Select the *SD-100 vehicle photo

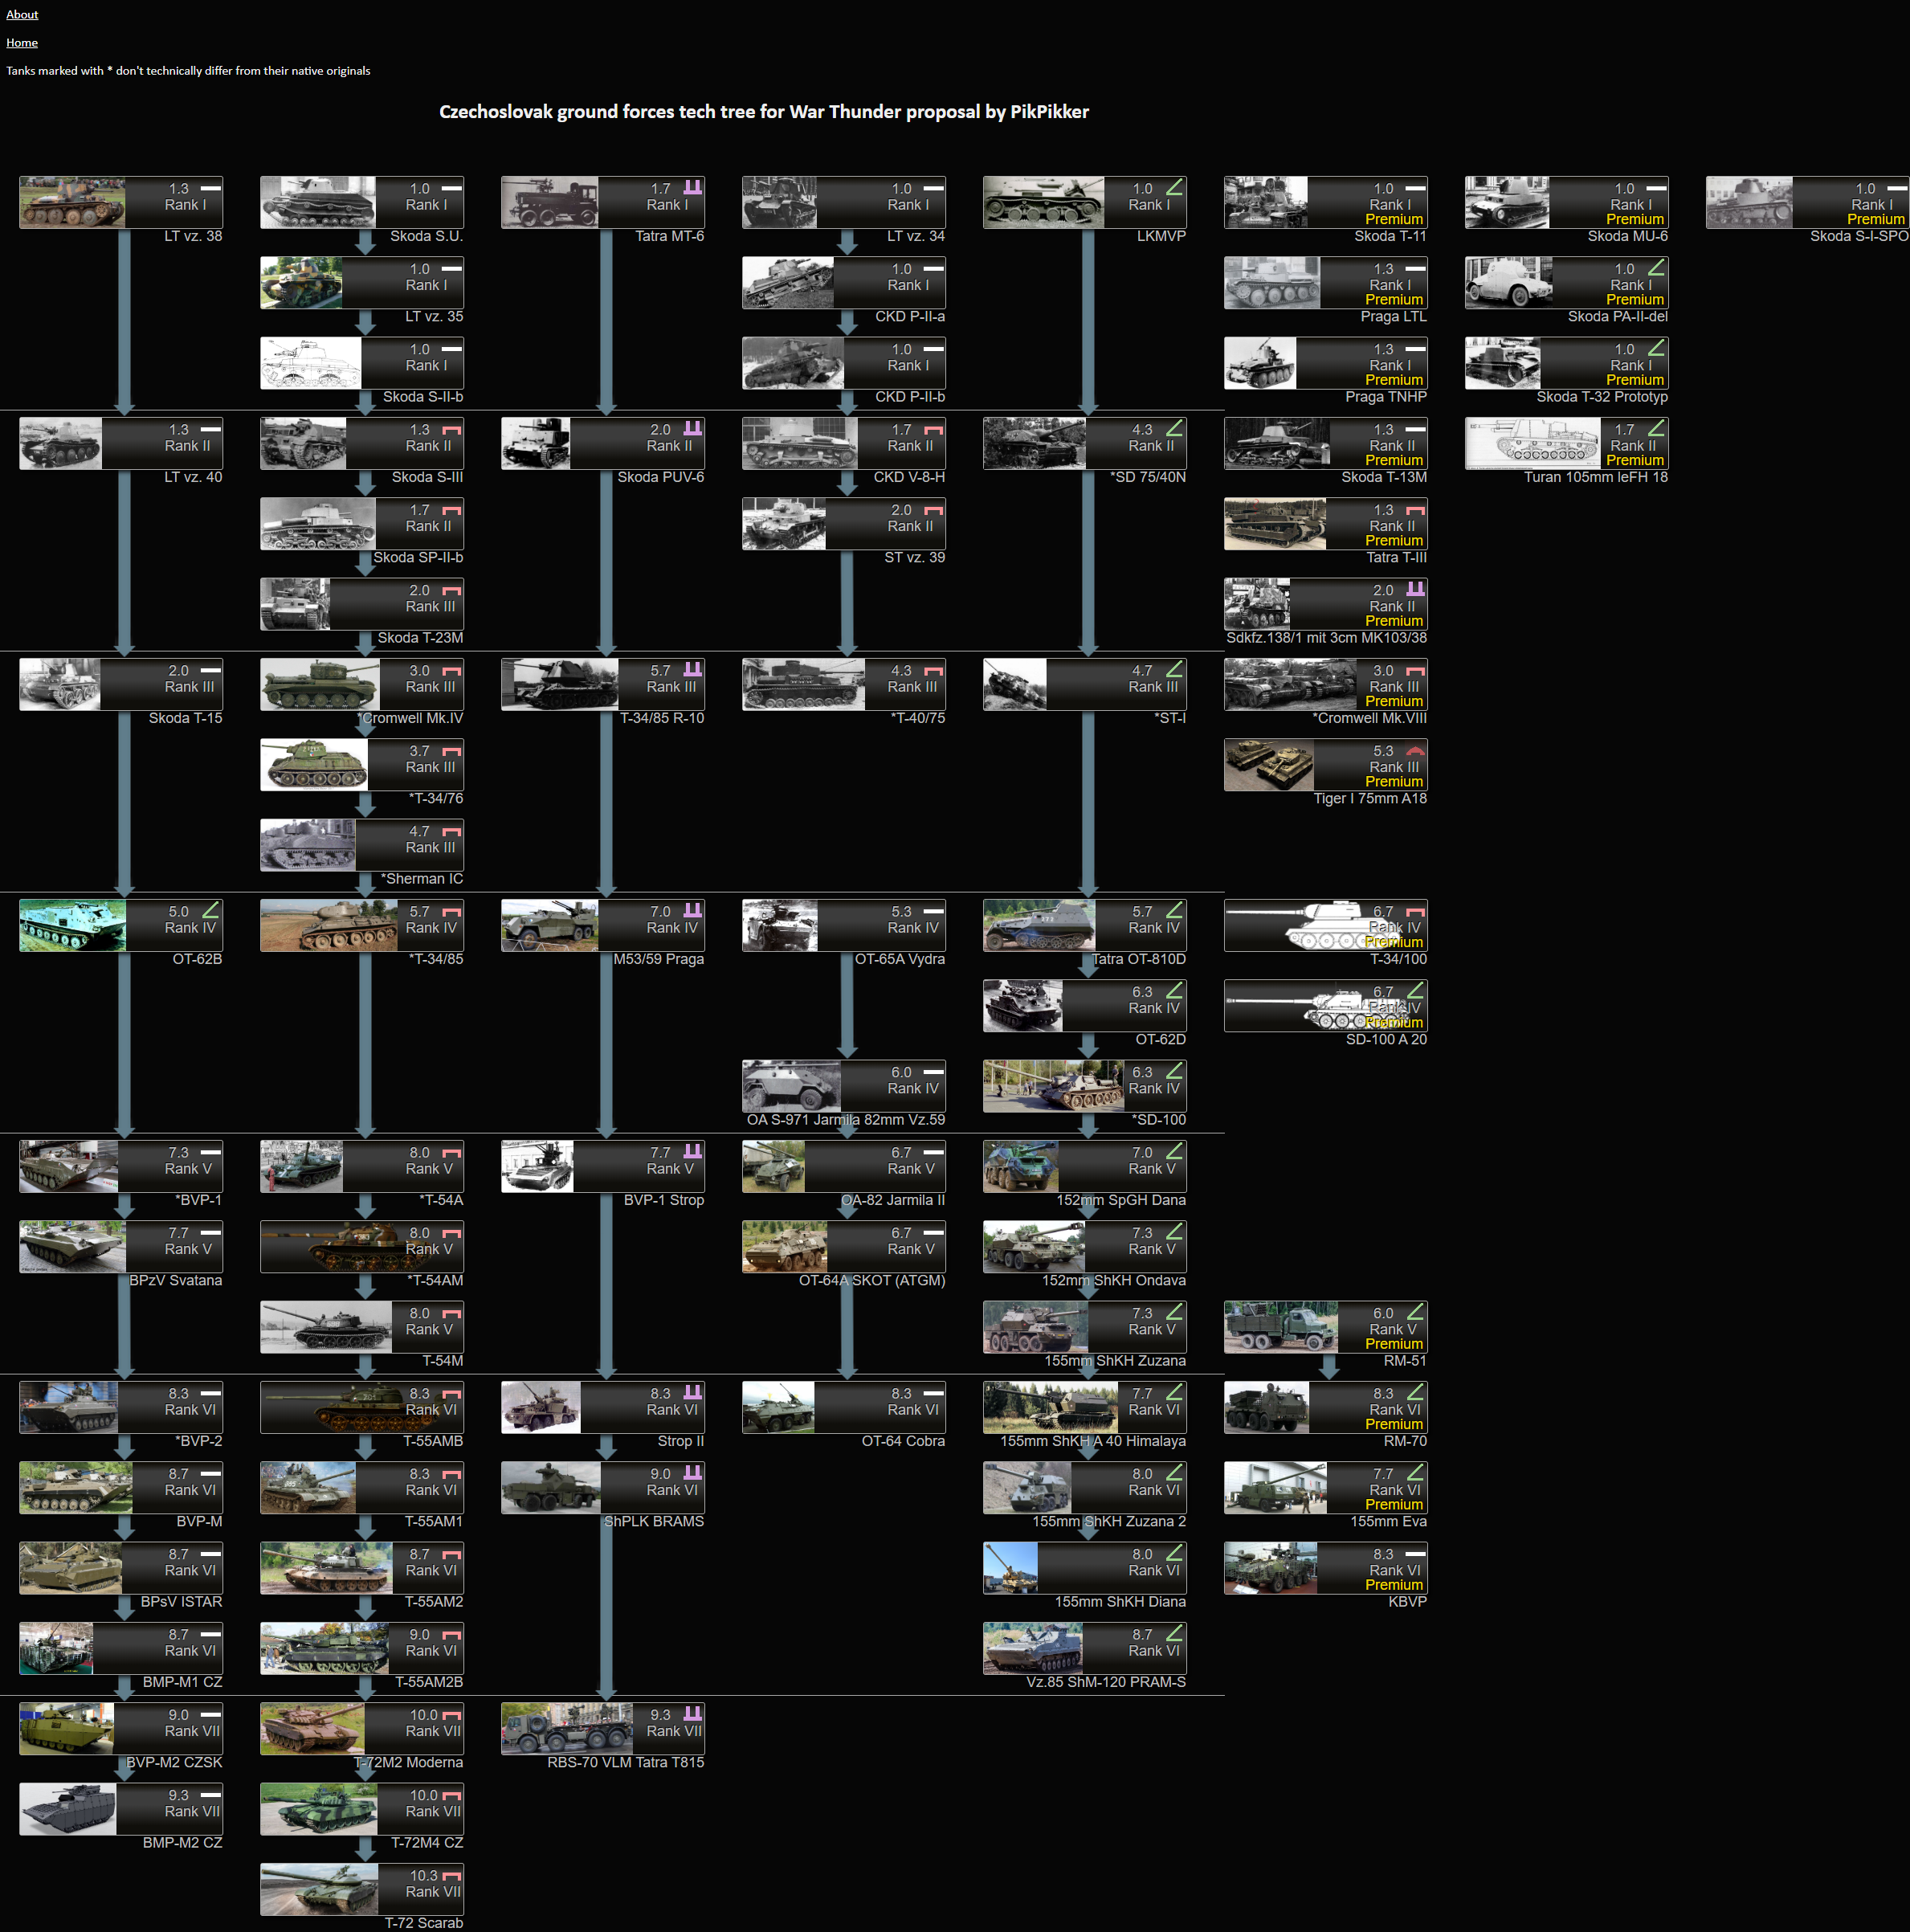[1054, 1086]
